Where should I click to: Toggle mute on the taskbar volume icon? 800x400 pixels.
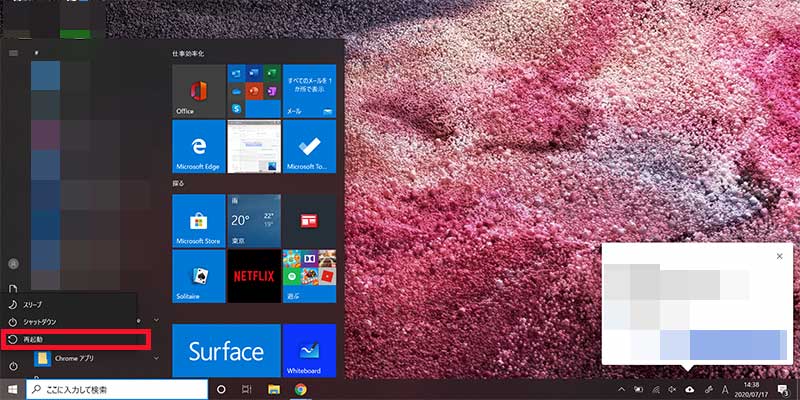tap(671, 389)
